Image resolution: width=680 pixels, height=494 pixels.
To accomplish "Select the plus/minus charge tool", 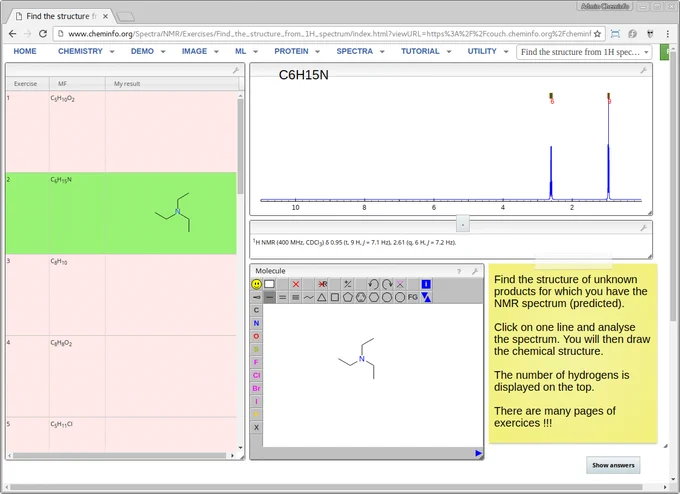I will [x=347, y=284].
